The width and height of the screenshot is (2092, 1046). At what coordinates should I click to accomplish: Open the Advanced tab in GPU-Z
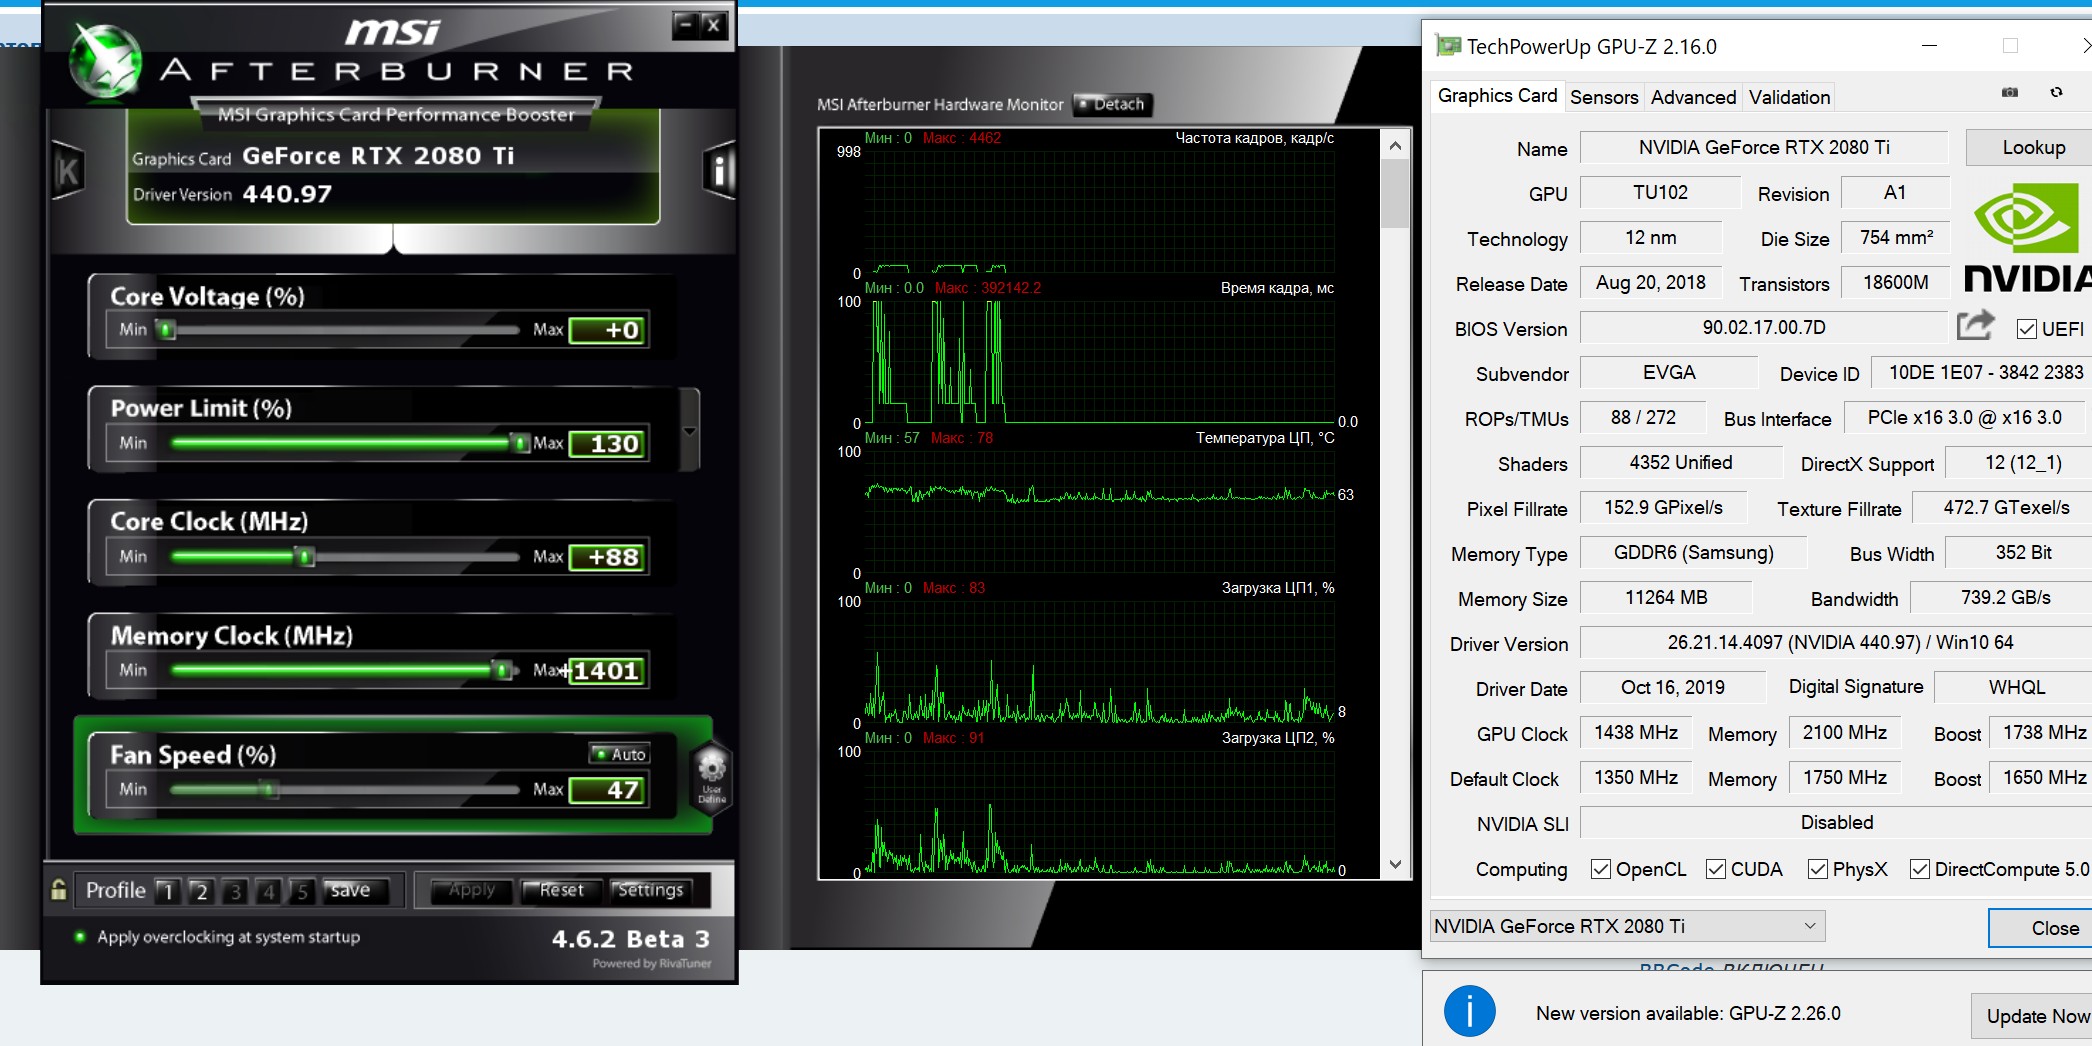(1692, 97)
